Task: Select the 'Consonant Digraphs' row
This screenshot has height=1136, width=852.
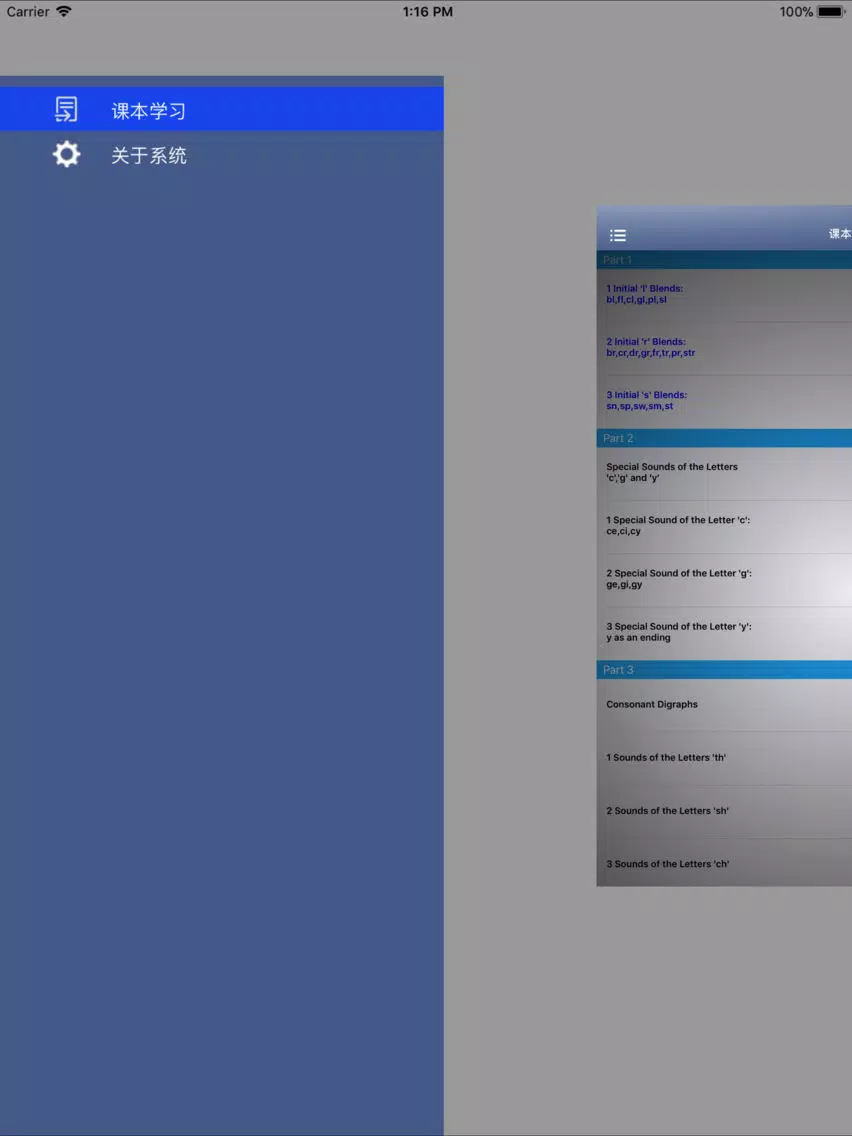Action: click(x=724, y=705)
